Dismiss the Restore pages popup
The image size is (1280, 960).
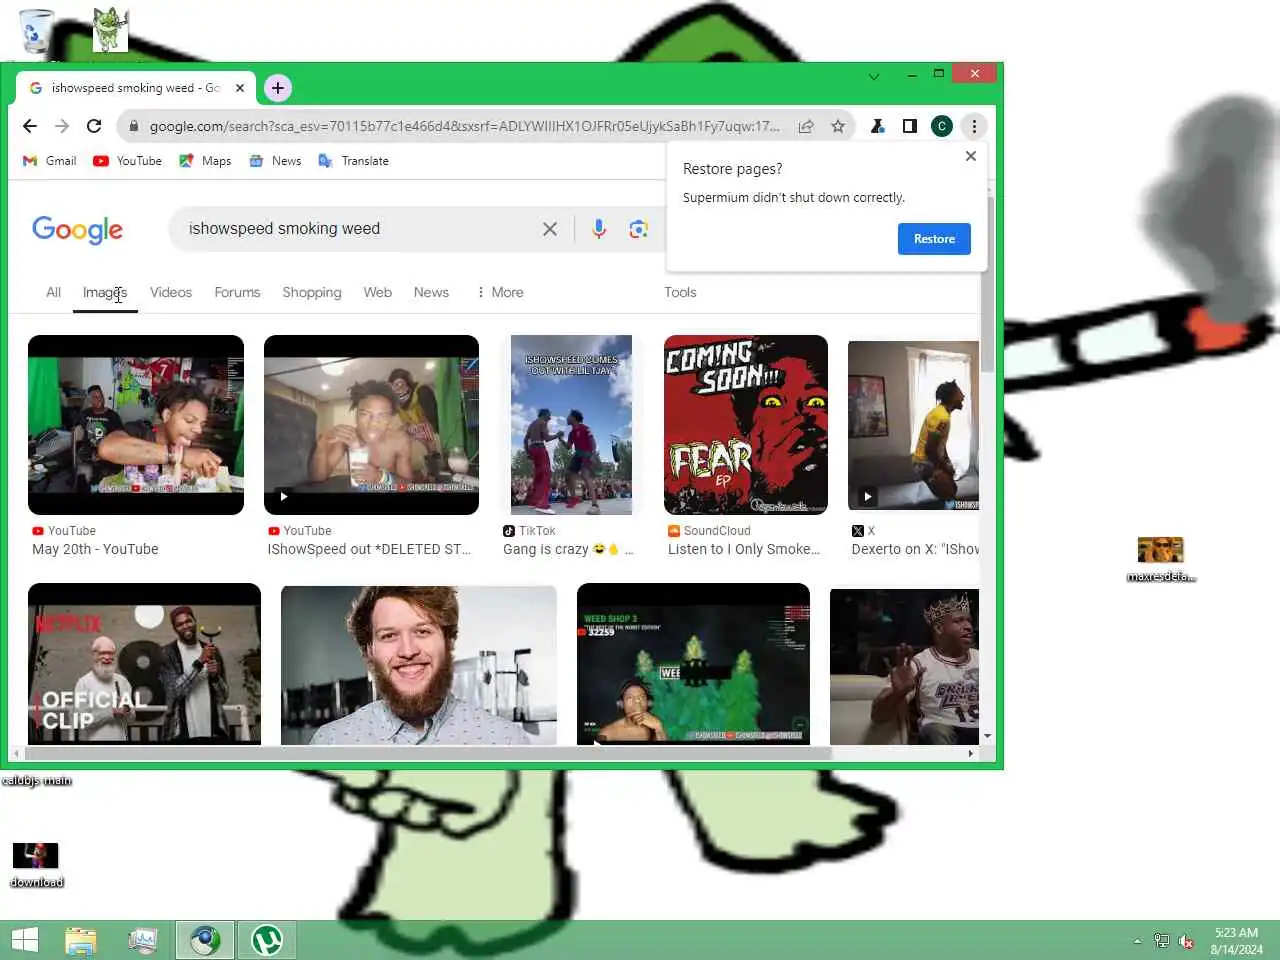coord(970,156)
